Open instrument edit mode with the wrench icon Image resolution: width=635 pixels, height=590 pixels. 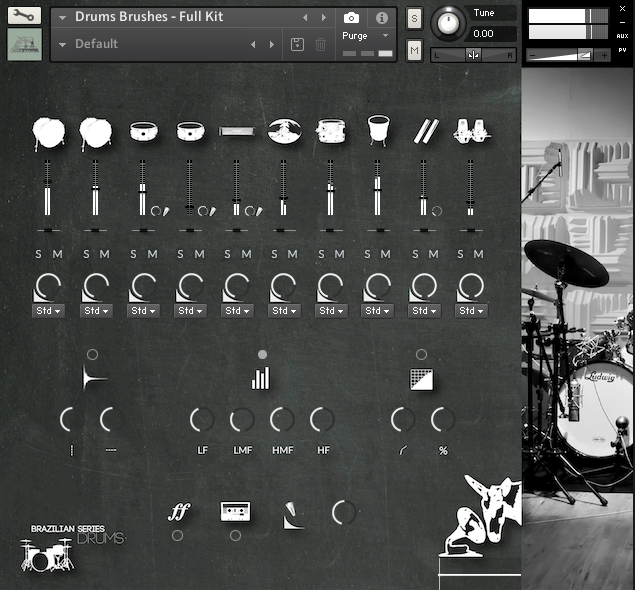pyautogui.click(x=24, y=15)
